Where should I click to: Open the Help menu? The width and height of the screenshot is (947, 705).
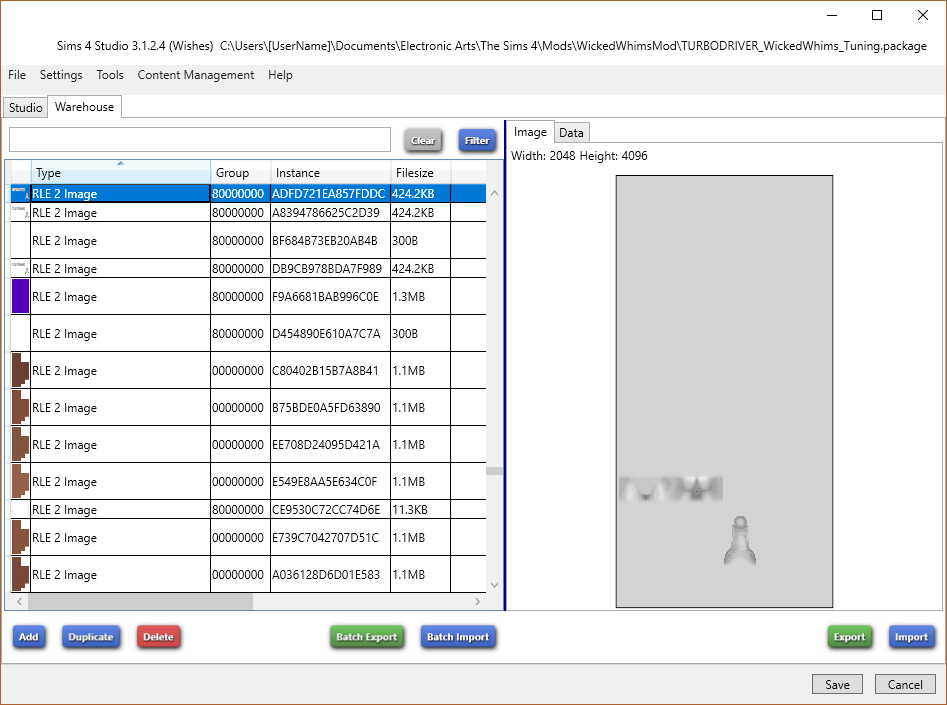(x=280, y=75)
